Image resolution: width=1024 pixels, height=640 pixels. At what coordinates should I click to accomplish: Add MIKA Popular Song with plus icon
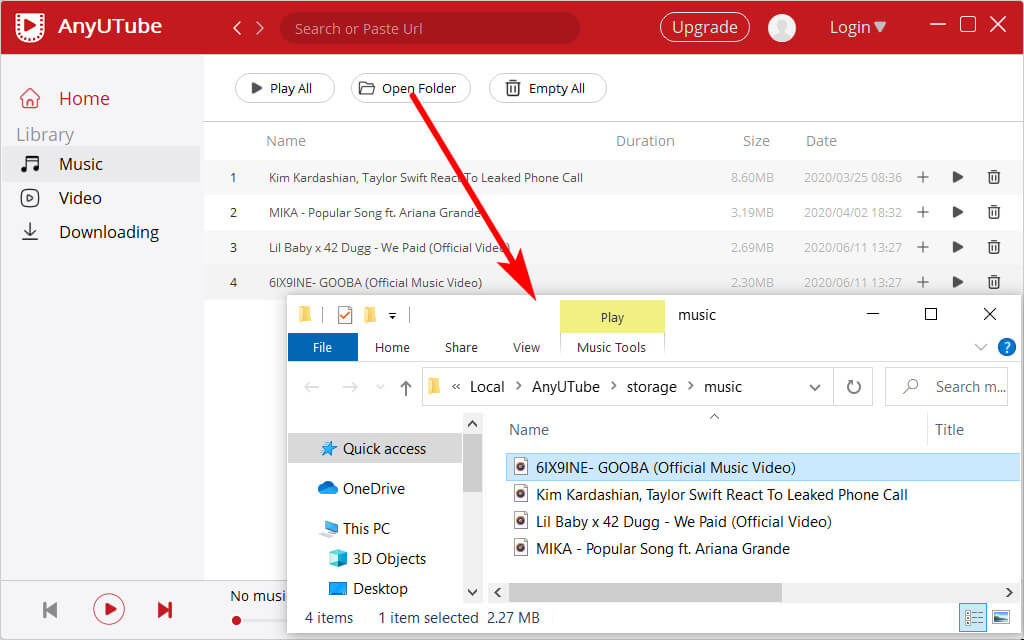[923, 212]
